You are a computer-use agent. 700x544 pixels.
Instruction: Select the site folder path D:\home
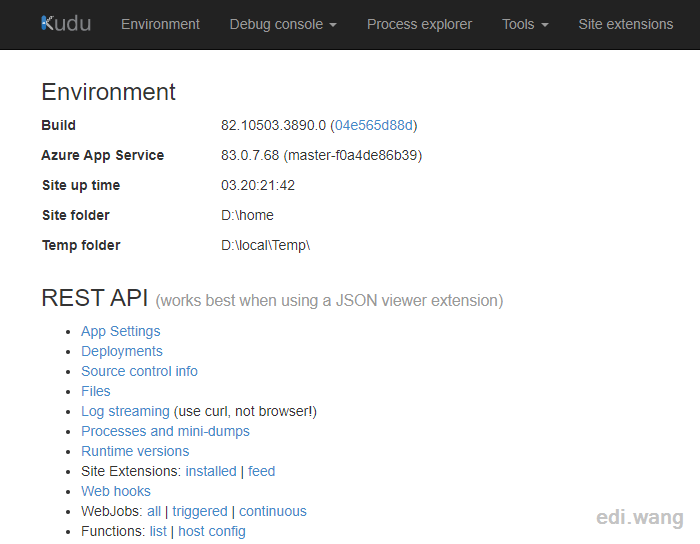click(x=247, y=215)
